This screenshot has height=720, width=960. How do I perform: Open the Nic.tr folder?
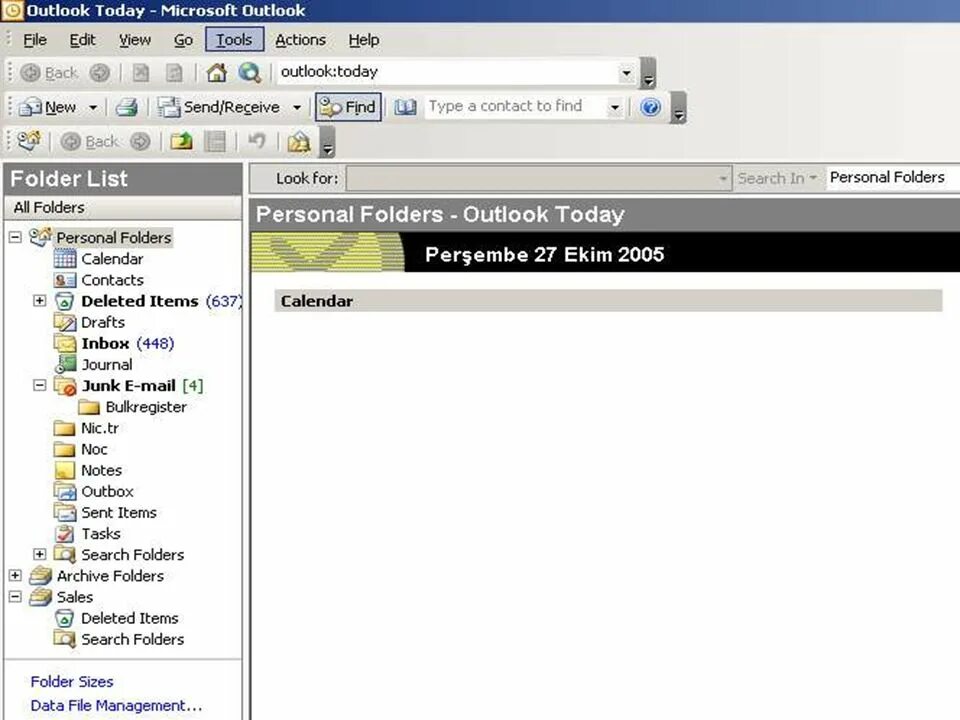pyautogui.click(x=100, y=429)
